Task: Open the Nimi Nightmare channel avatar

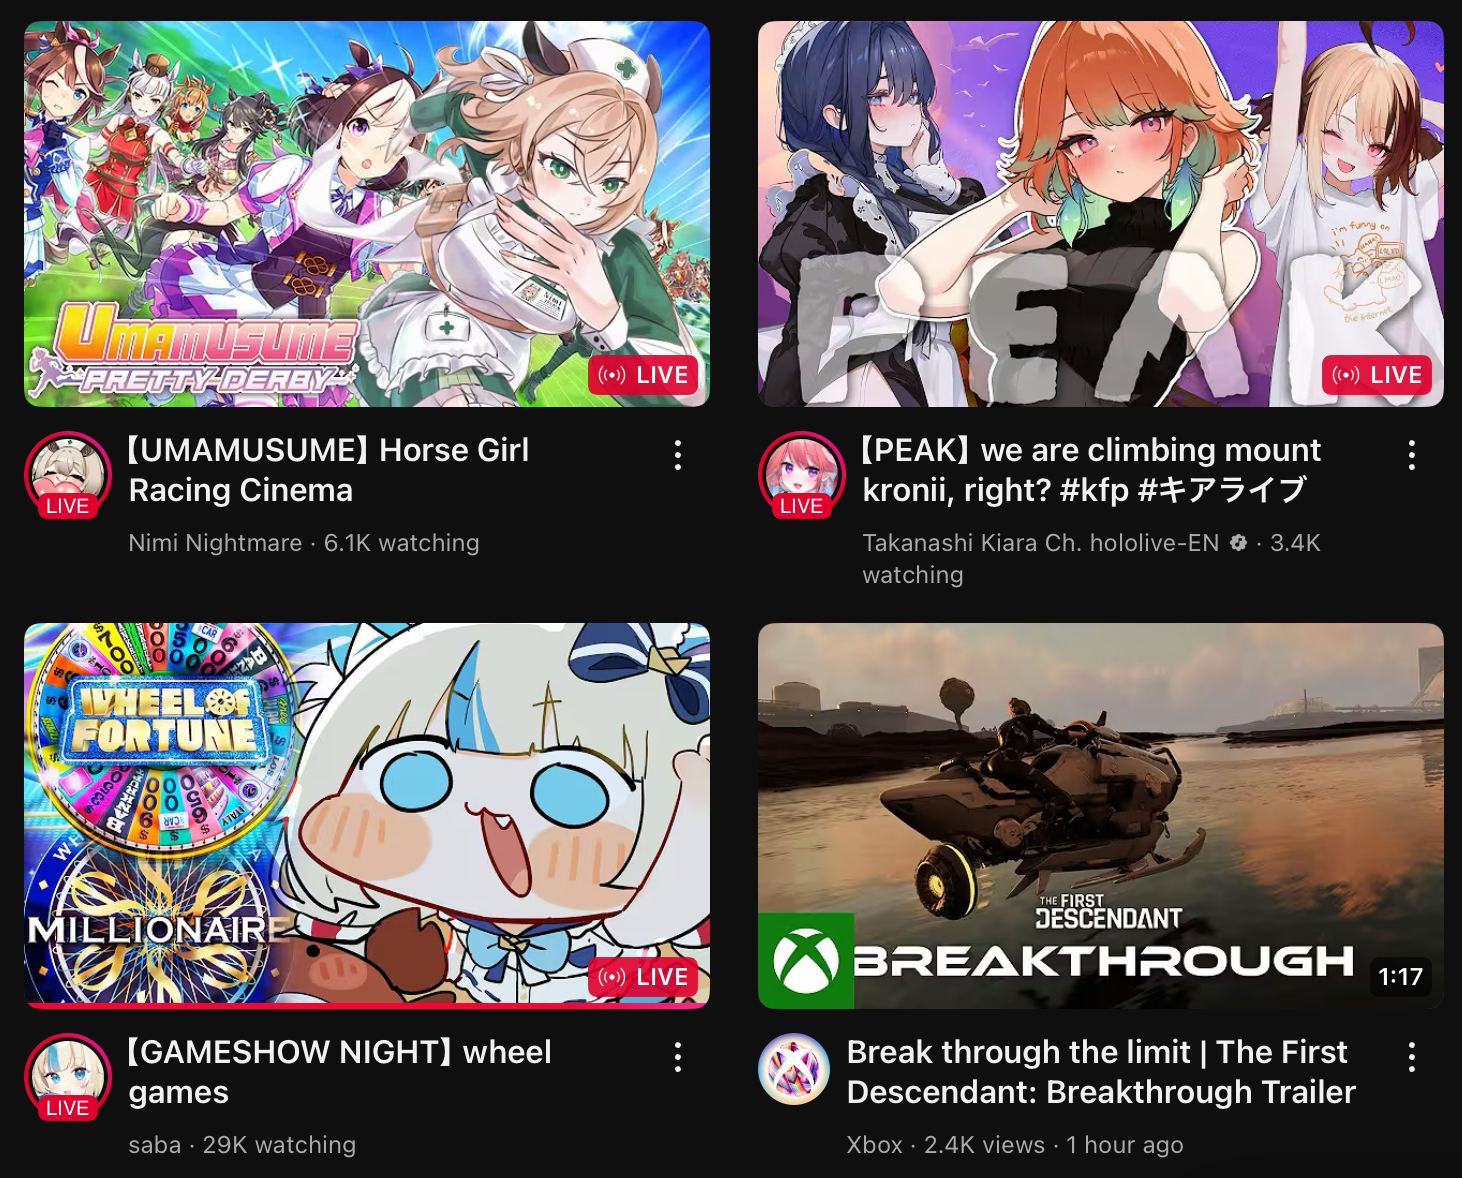Action: point(67,474)
